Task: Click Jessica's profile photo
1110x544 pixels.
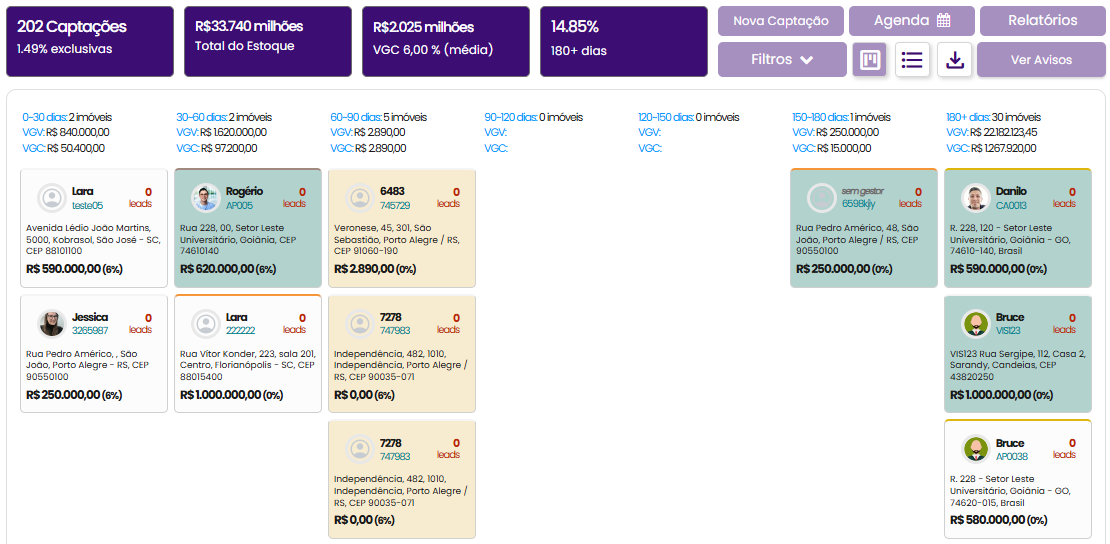Action: [51, 324]
